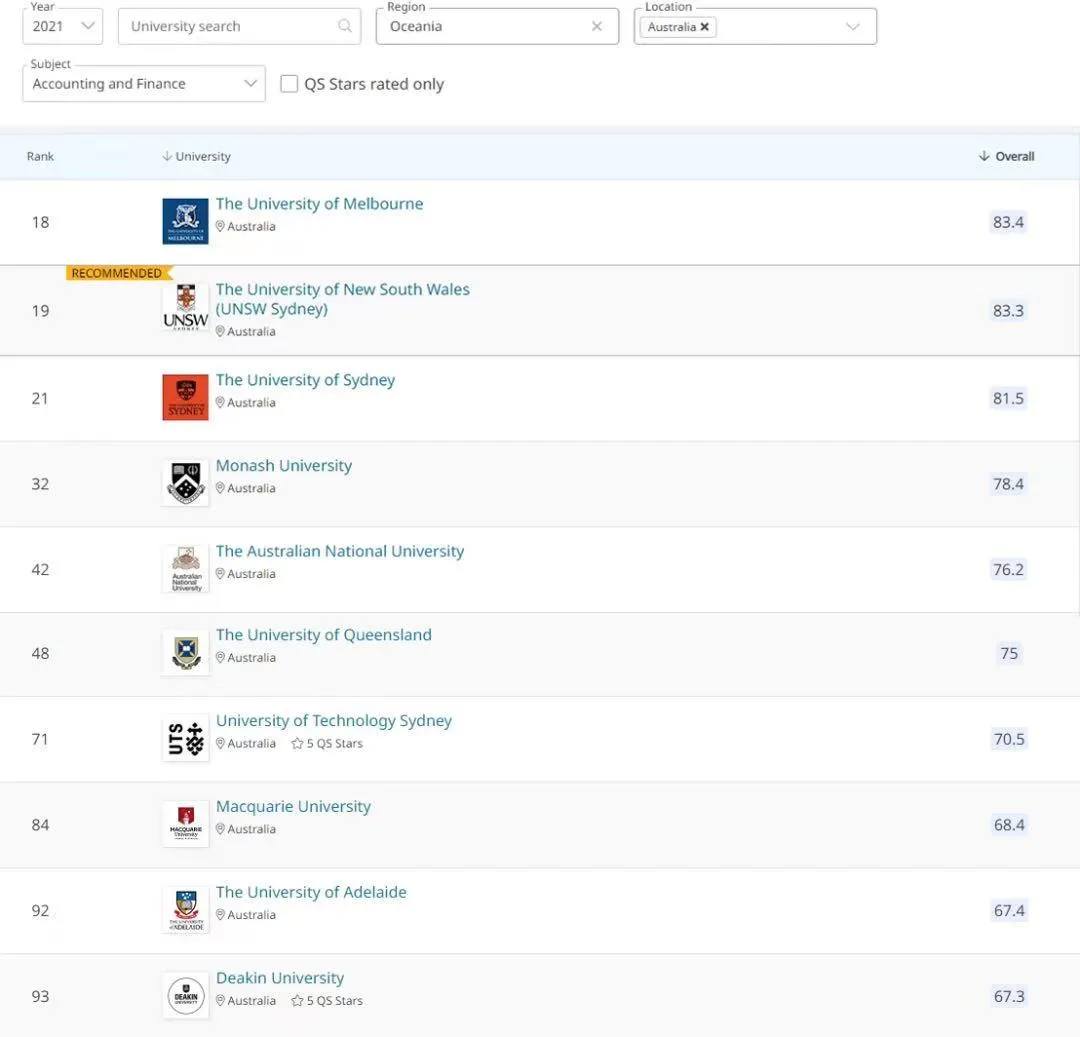The width and height of the screenshot is (1080, 1037).
Task: Open The Australian National University link
Action: tap(340, 551)
